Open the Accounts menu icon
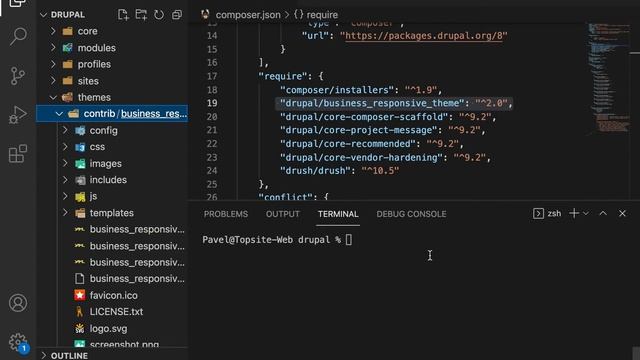Image resolution: width=640 pixels, height=360 pixels. [18, 303]
